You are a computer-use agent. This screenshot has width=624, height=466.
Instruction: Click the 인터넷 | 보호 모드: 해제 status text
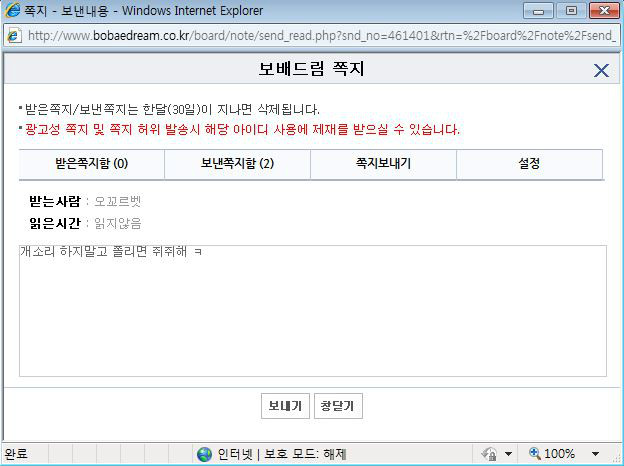coord(282,454)
